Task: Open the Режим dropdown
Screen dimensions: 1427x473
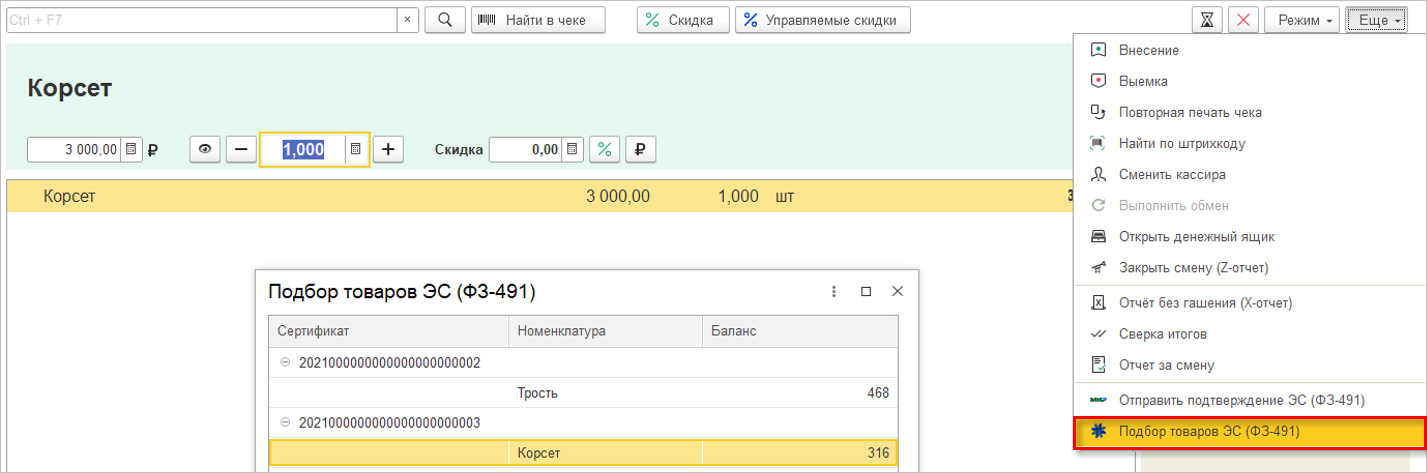Action: click(x=1301, y=20)
